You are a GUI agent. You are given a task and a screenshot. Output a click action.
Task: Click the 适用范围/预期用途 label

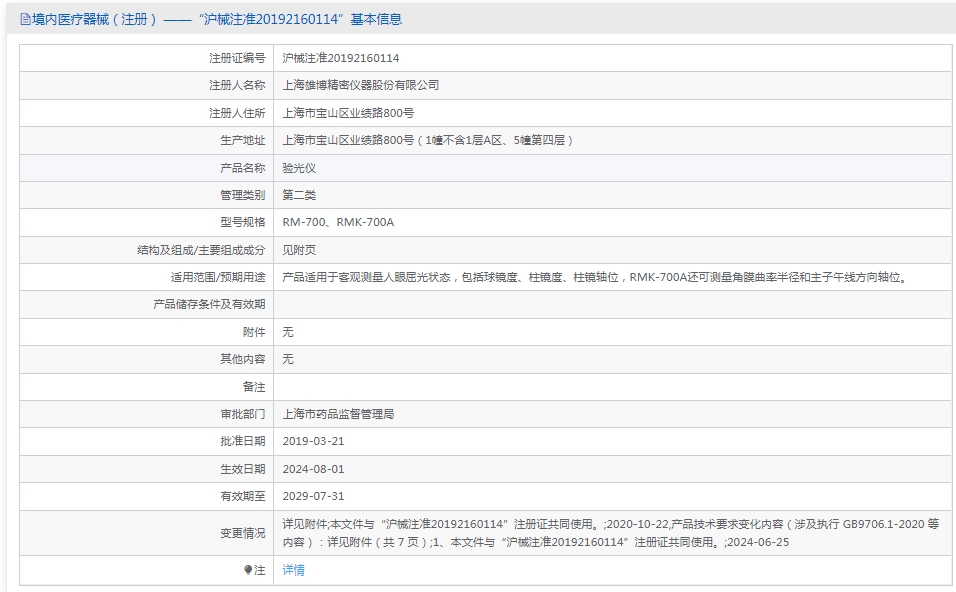[x=218, y=277]
